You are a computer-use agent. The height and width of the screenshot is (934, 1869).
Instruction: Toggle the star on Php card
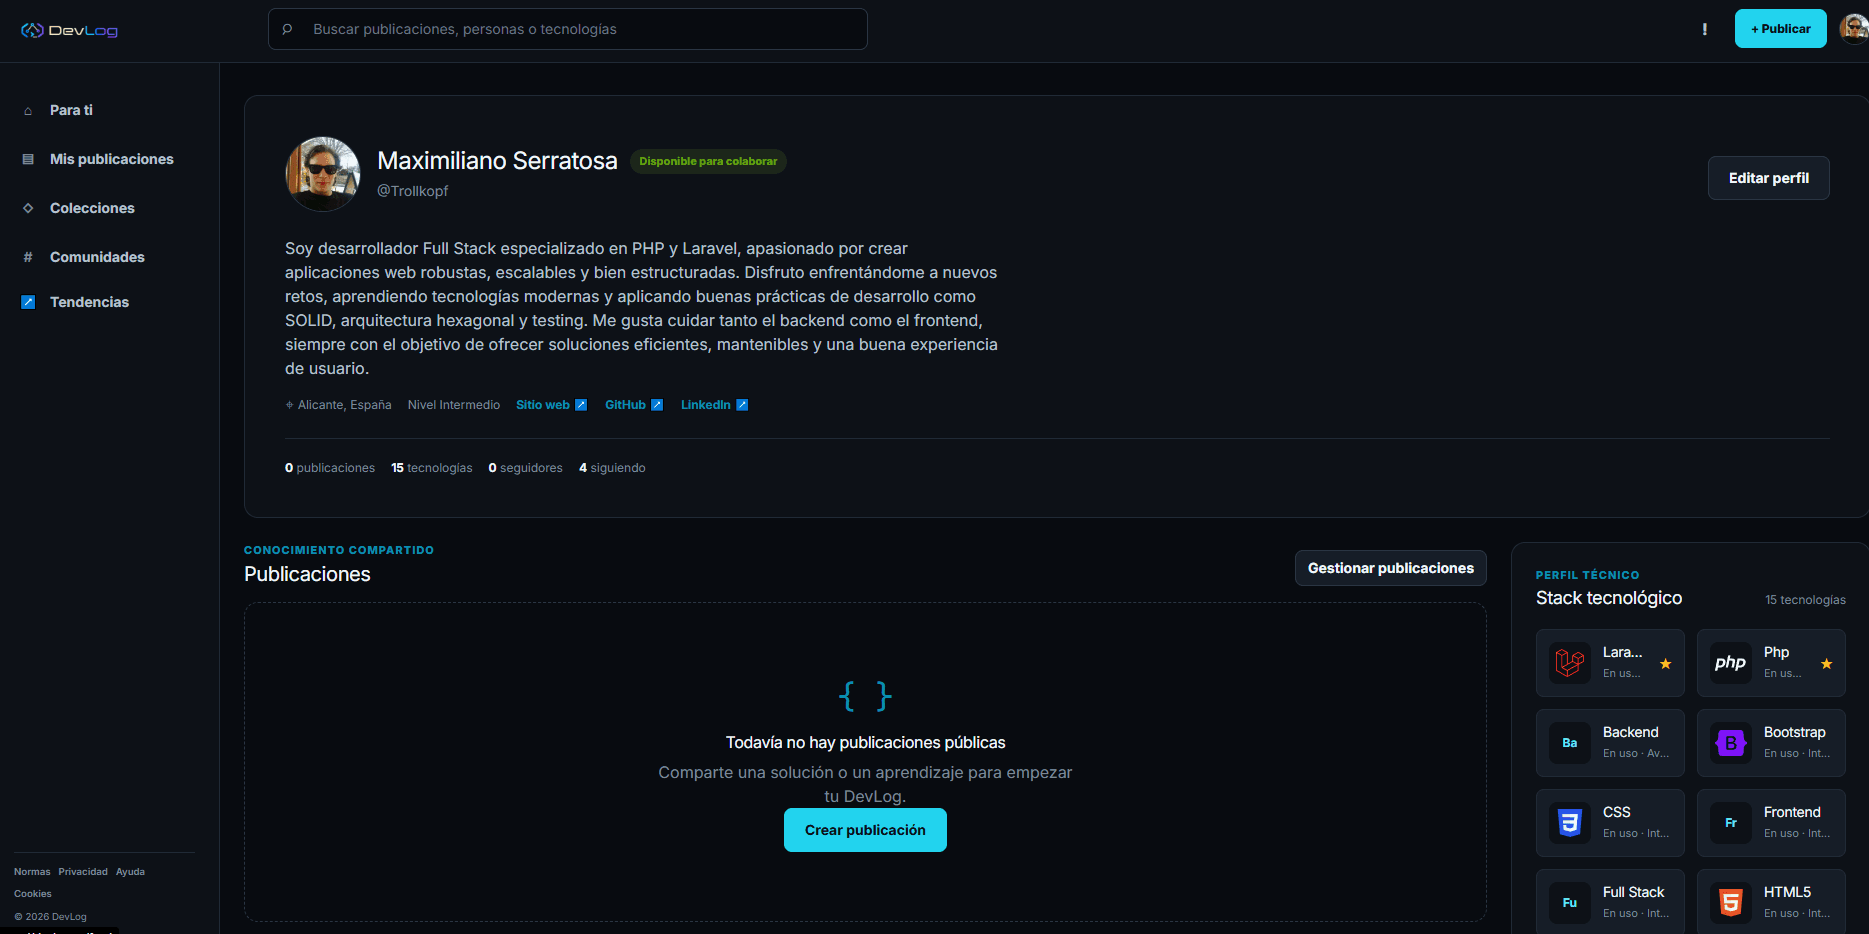pos(1827,664)
